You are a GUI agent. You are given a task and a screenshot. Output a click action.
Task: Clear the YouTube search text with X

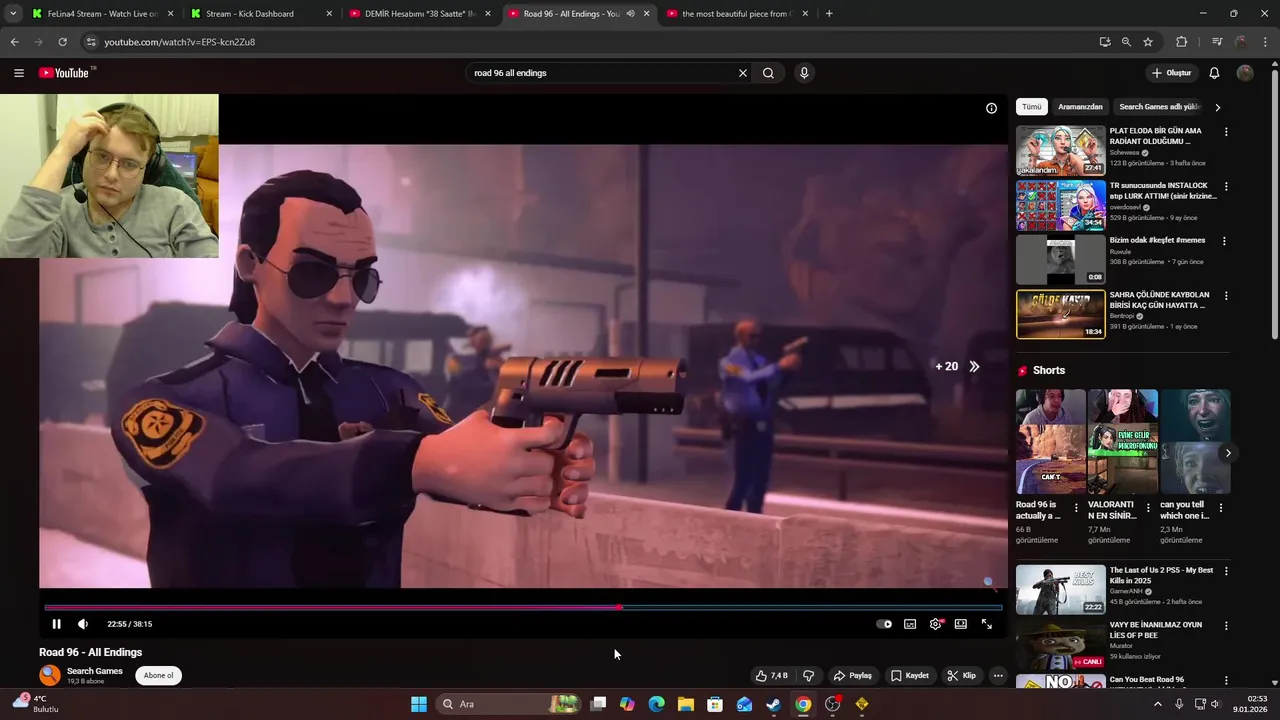click(743, 73)
